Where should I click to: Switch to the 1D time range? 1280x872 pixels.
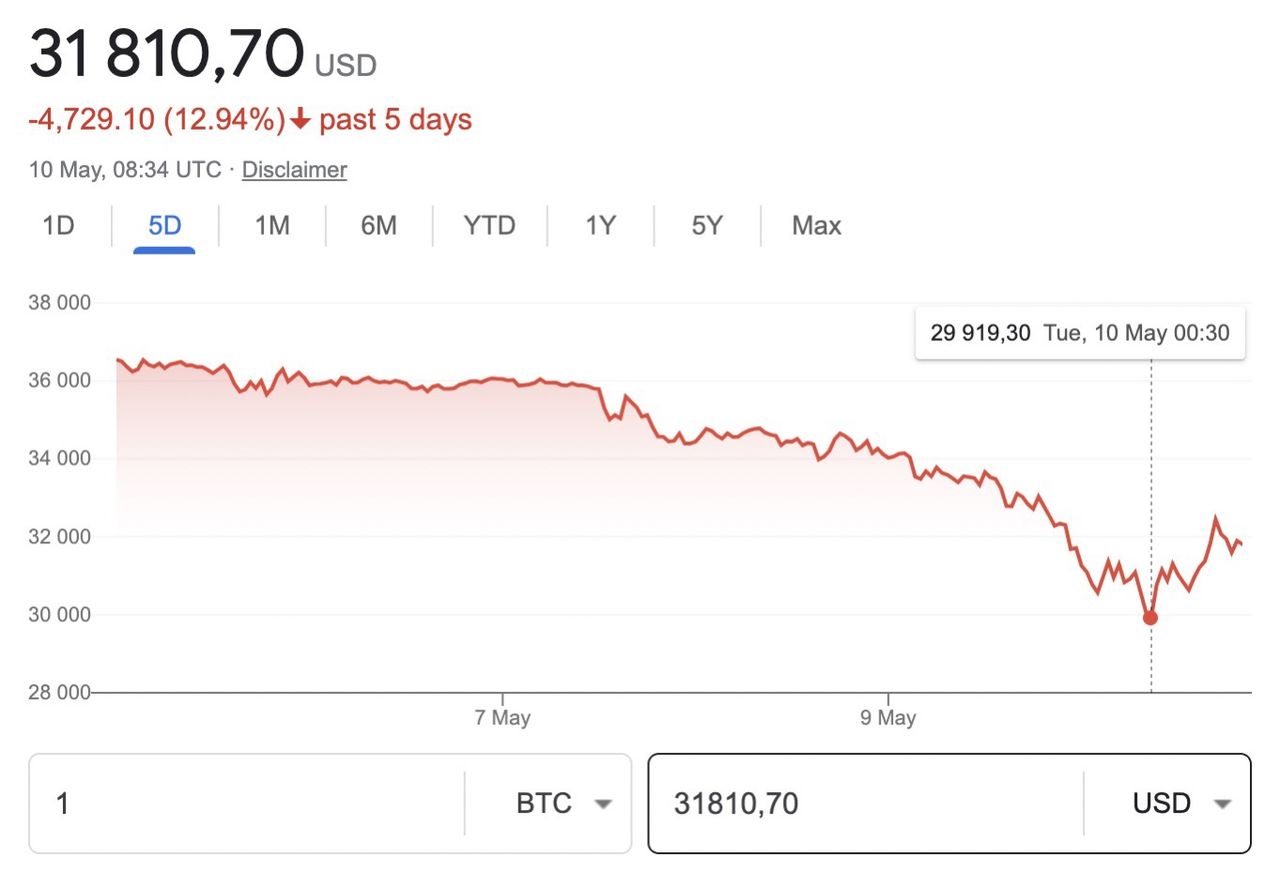[x=59, y=226]
